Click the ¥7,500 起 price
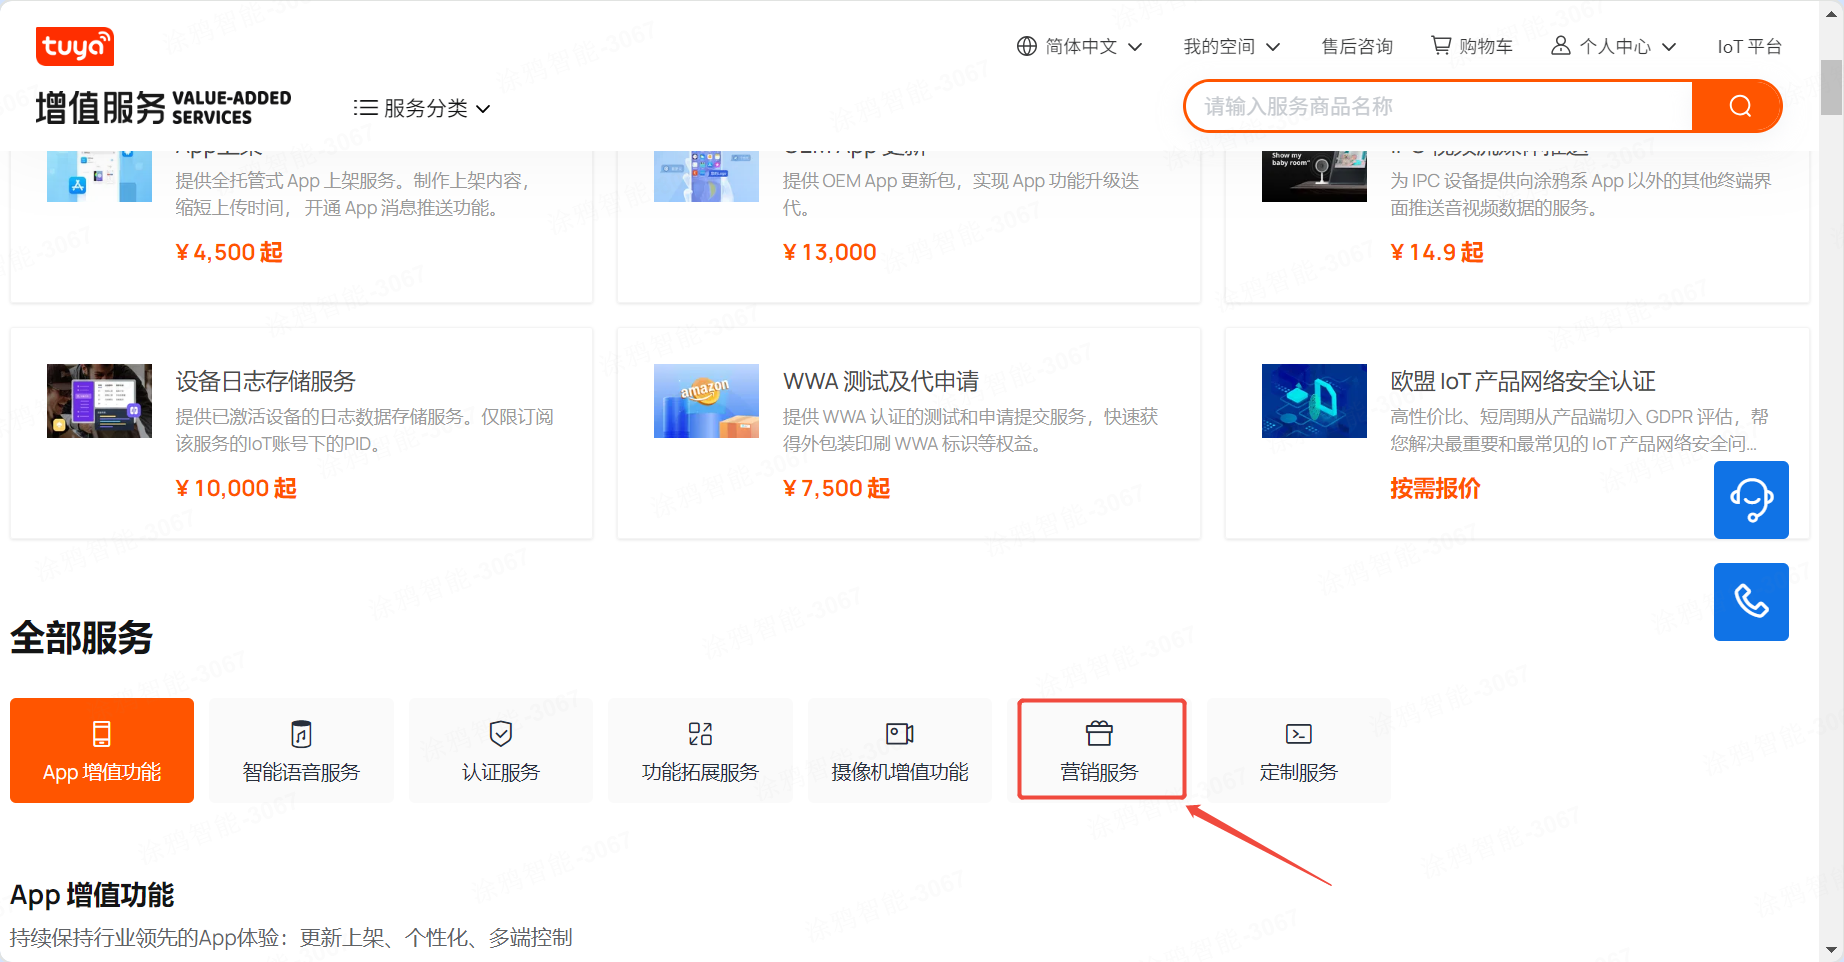Image resolution: width=1844 pixels, height=962 pixels. (x=836, y=488)
